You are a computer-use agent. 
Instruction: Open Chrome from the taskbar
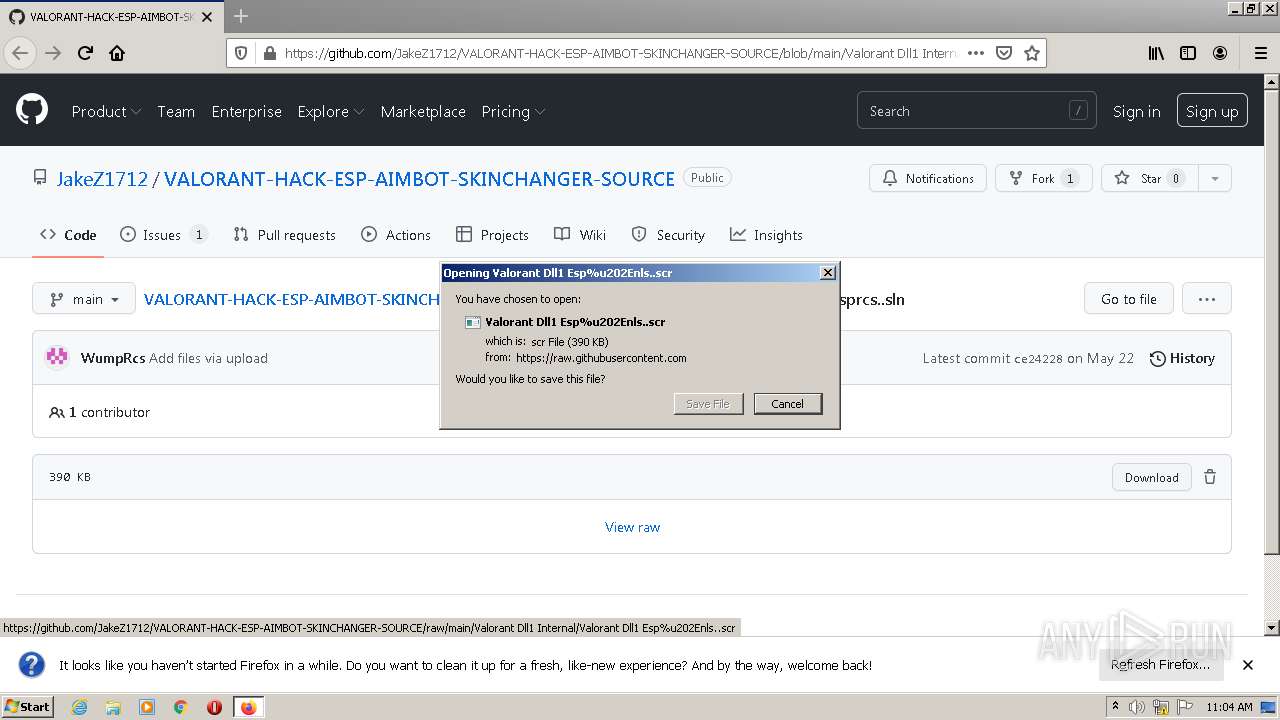pos(181,707)
